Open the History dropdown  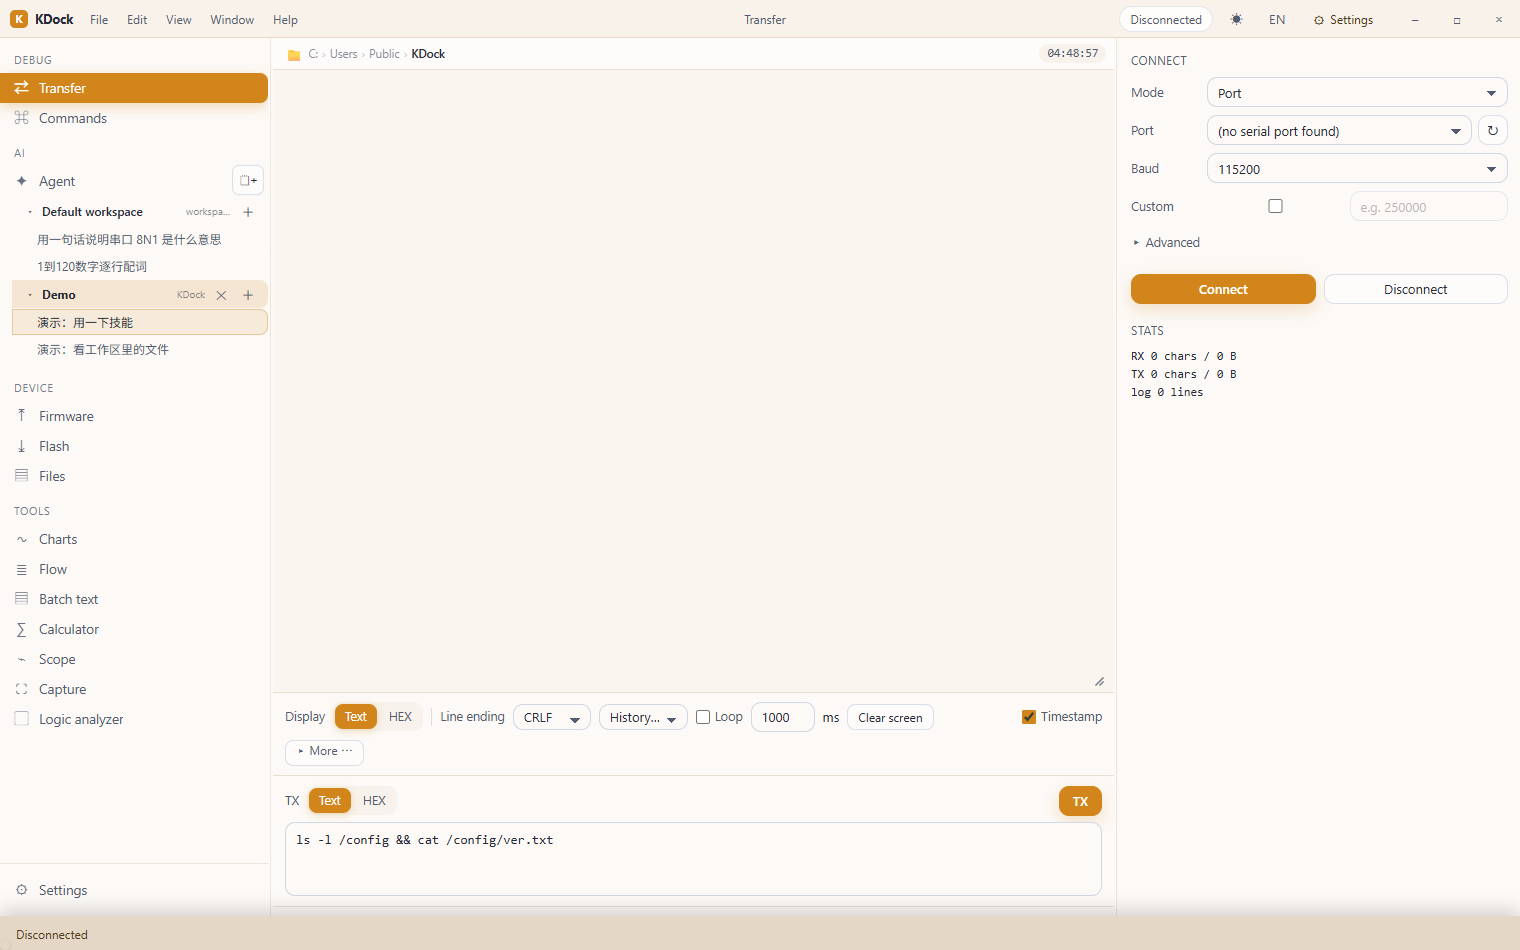(x=643, y=718)
